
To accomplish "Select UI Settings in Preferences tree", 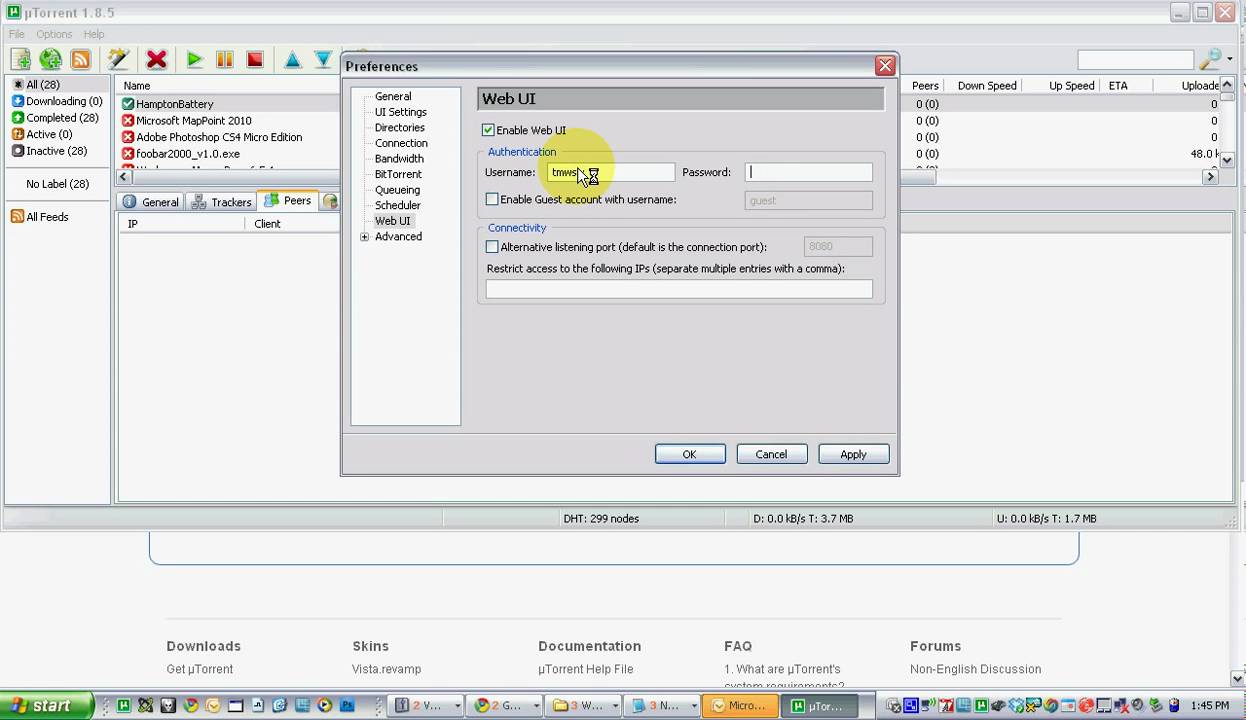I will 401,112.
